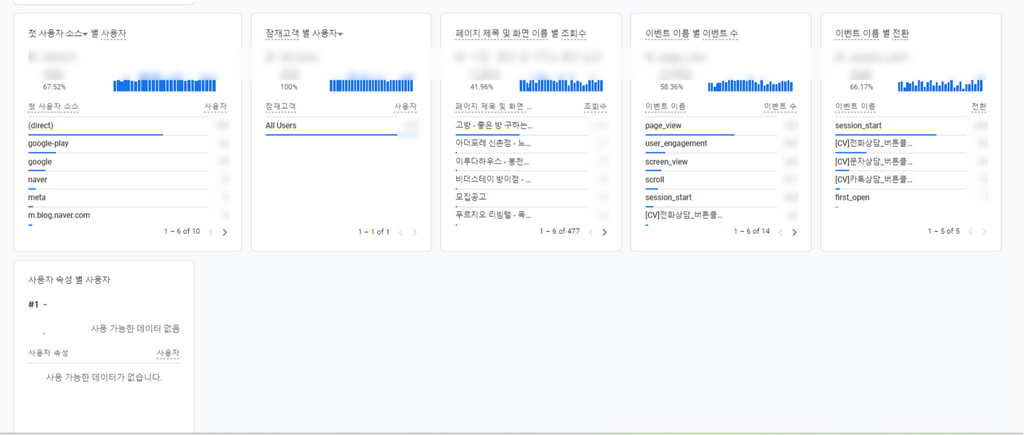Click next page arrow in 이벤트 이름 별 전환 card
The width and height of the screenshot is (1024, 435).
pos(985,232)
